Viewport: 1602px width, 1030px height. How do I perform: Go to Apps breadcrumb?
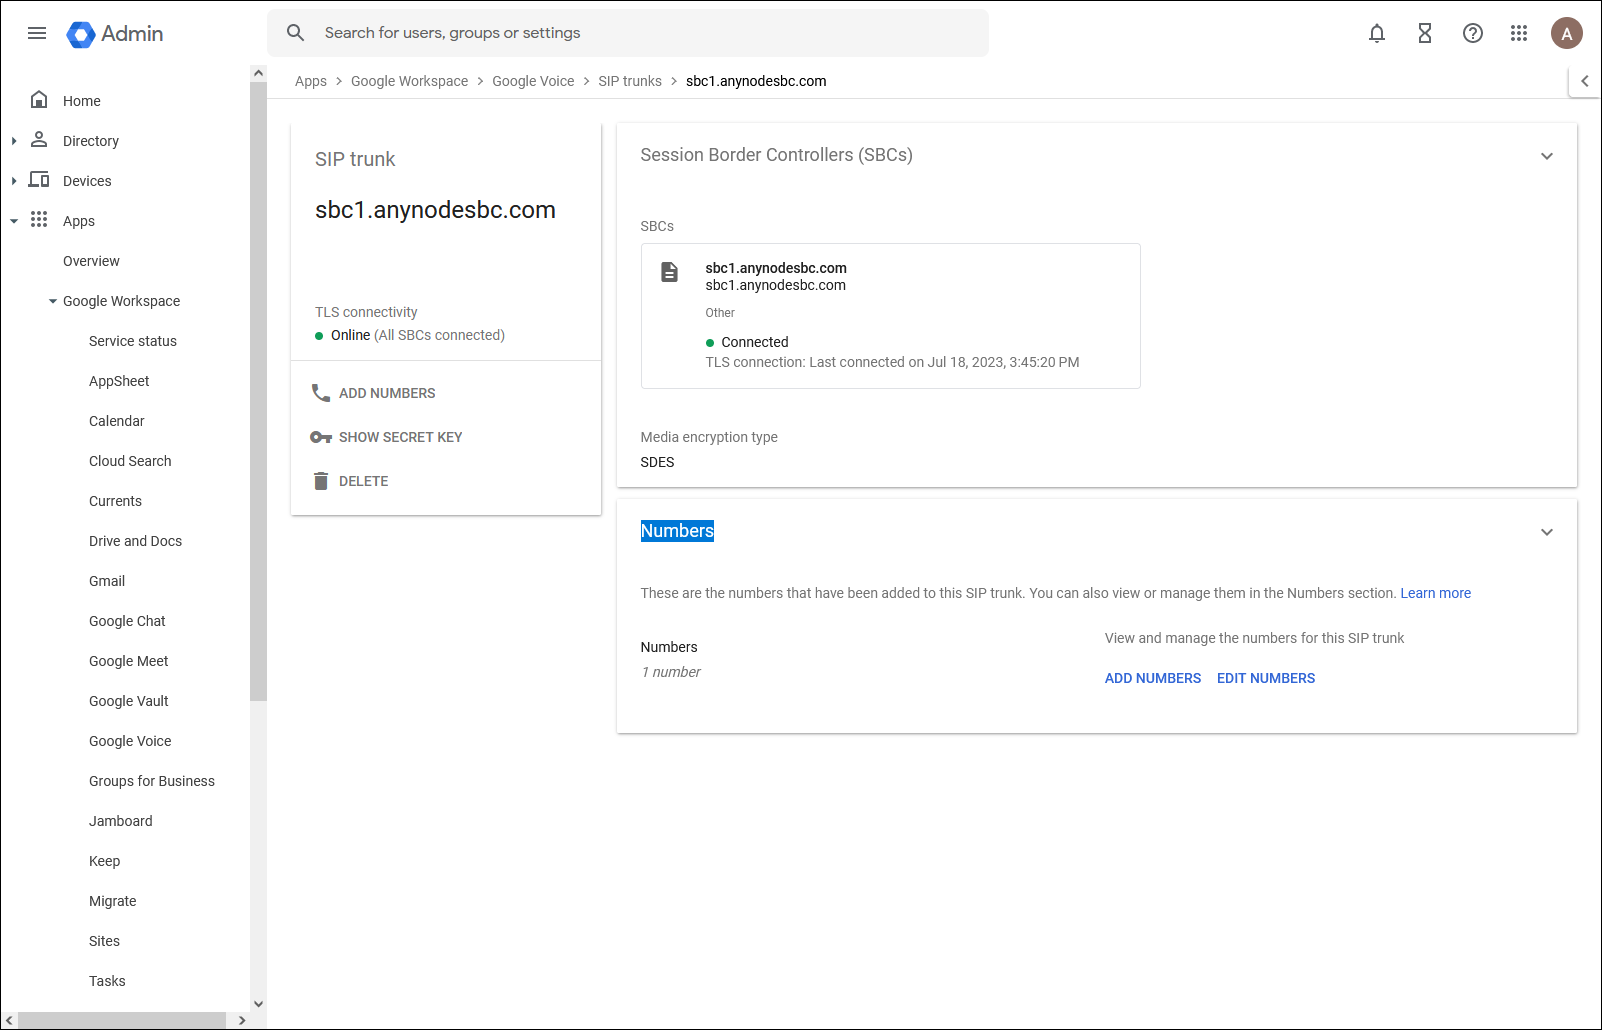click(x=311, y=81)
